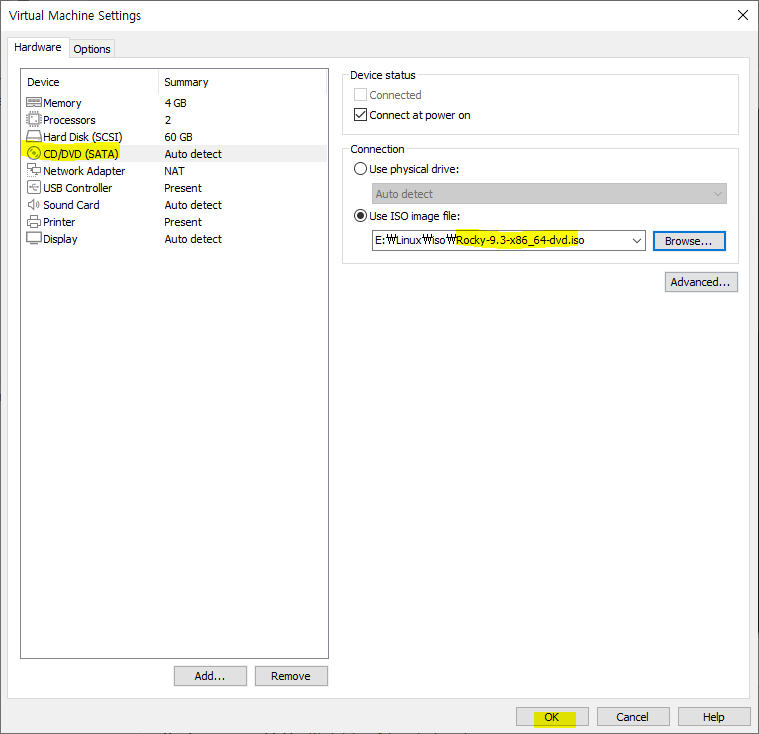Click the Browse... button
Screen dimensions: 759x734
point(689,241)
